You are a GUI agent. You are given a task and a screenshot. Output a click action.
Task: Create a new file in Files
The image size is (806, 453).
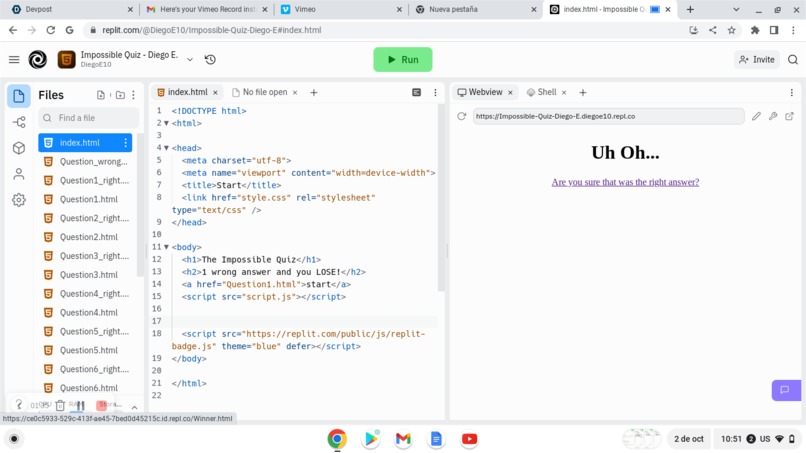click(101, 95)
